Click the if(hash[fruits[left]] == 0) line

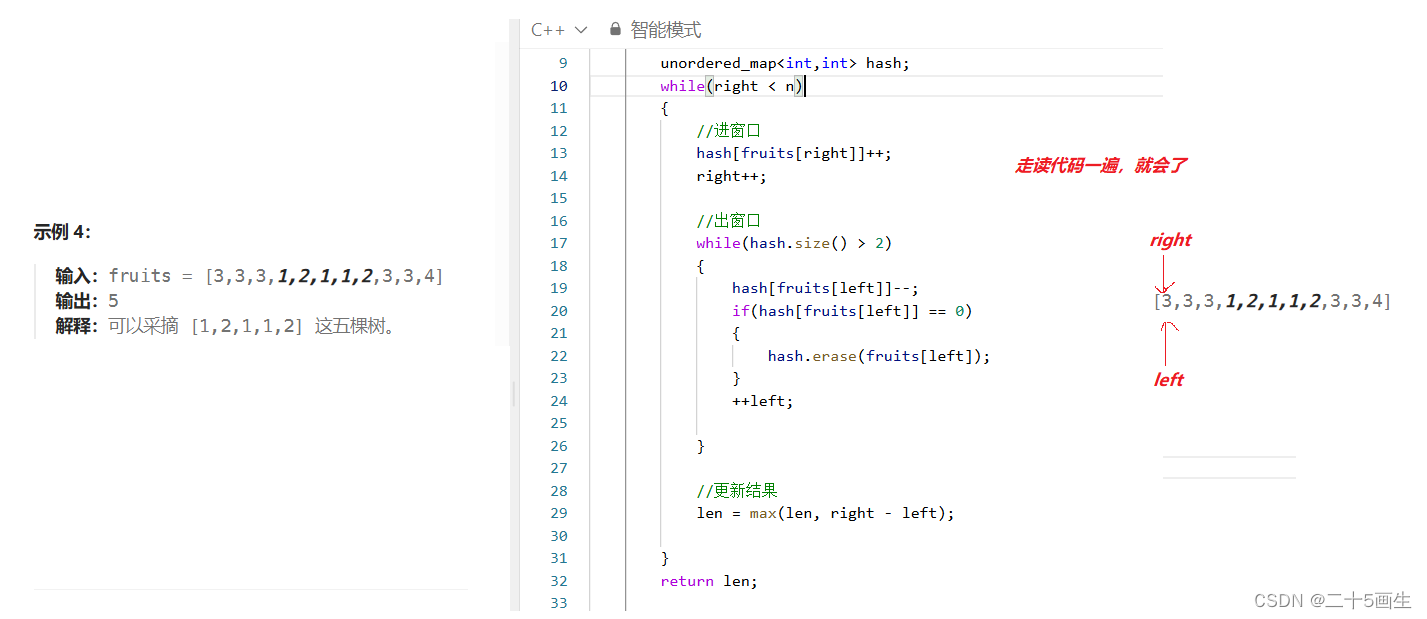coord(851,311)
